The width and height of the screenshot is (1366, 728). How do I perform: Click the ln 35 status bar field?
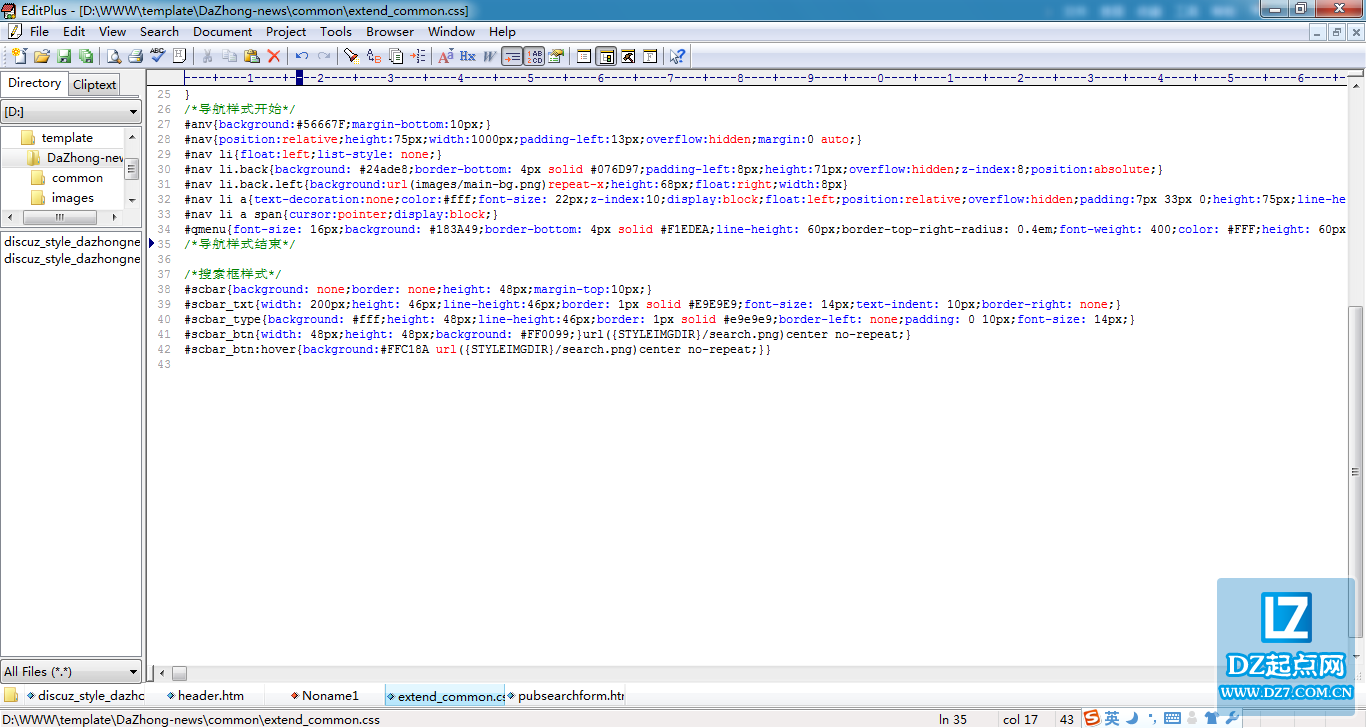click(x=953, y=719)
